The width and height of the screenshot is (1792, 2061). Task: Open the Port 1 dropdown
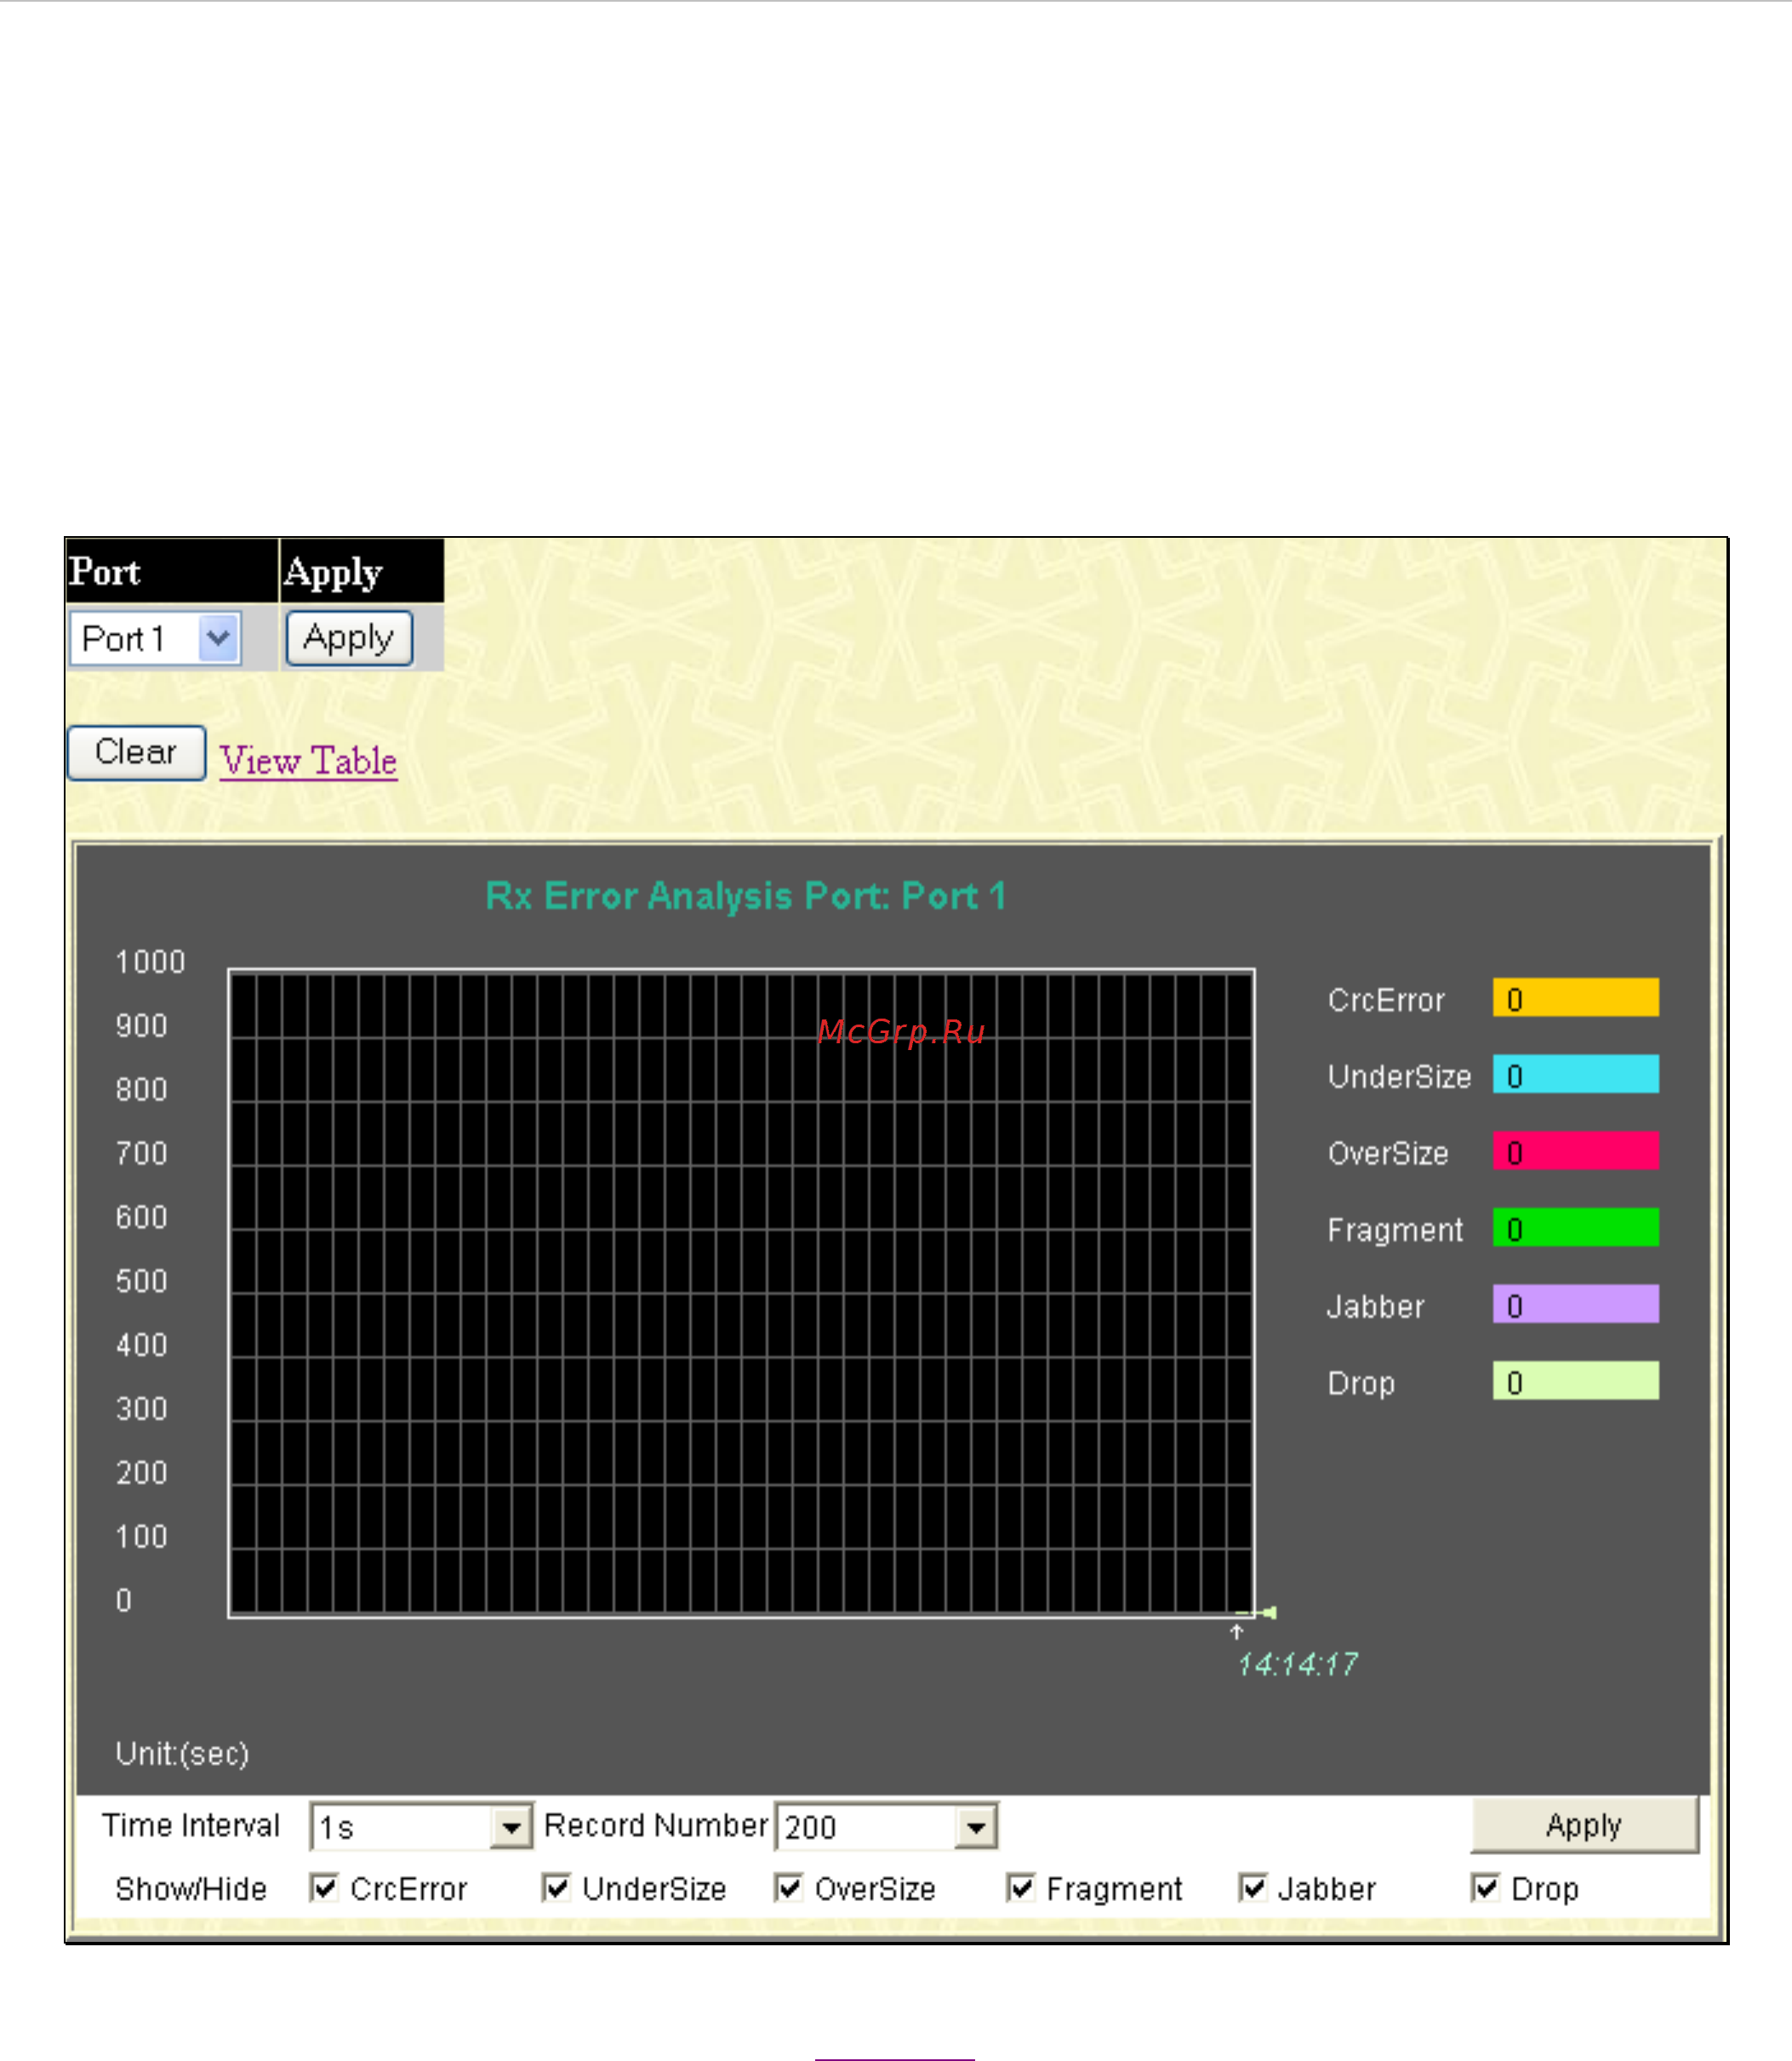[x=155, y=638]
